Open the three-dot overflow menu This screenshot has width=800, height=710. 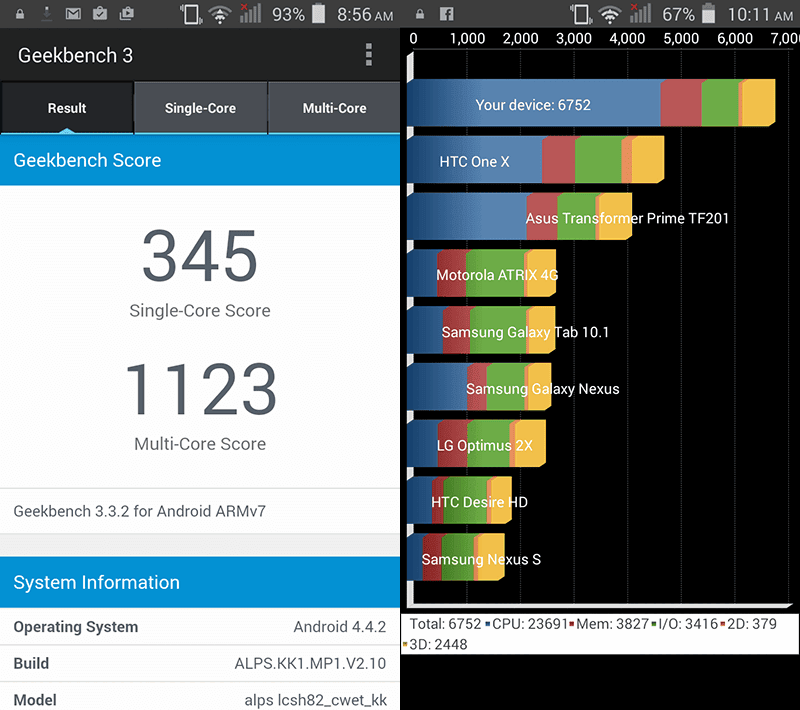tap(368, 55)
